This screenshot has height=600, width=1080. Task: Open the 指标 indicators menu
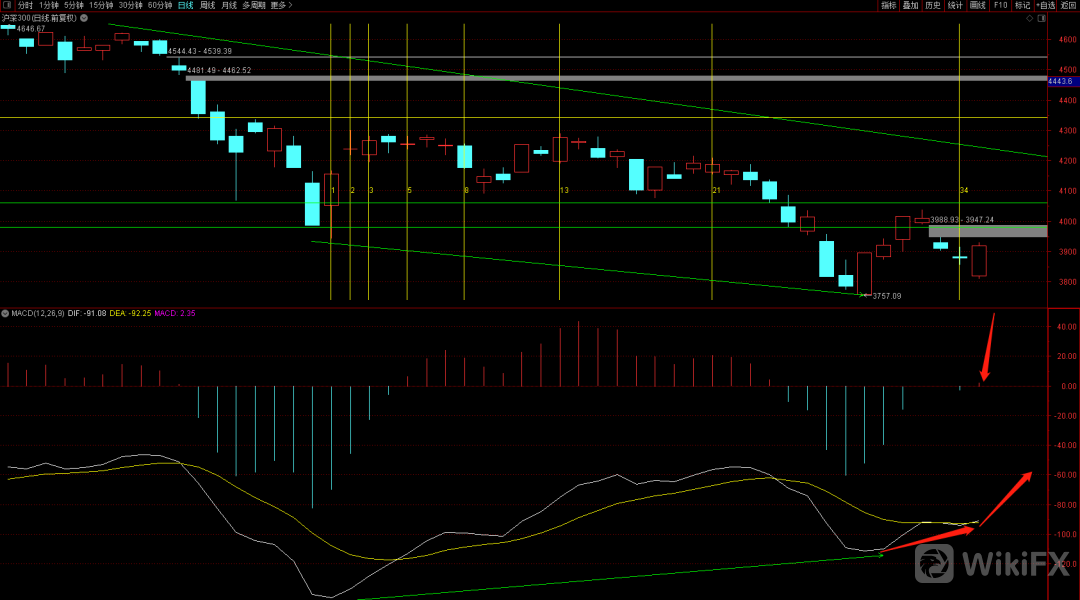(888, 5)
